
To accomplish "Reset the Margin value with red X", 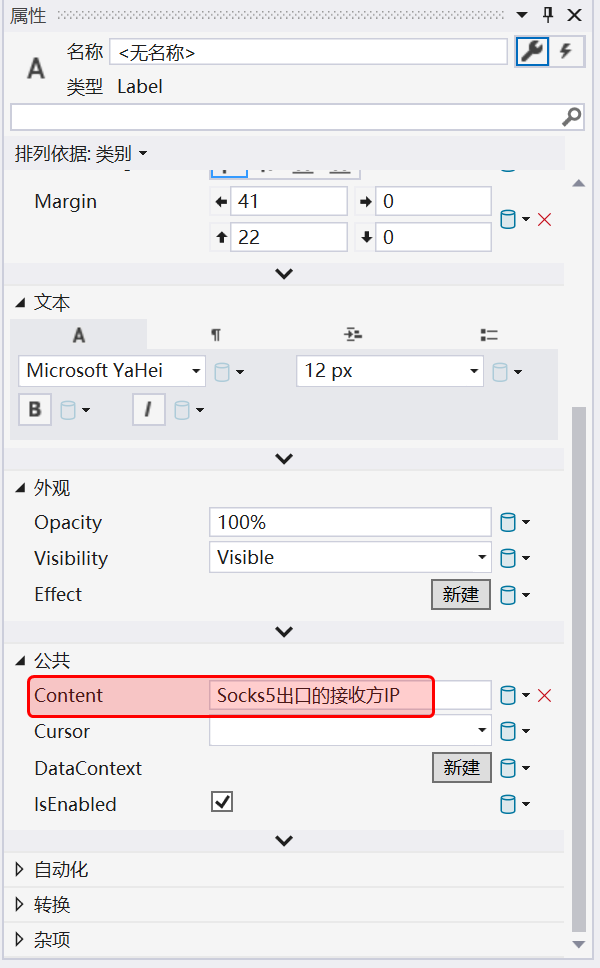I will (x=545, y=219).
